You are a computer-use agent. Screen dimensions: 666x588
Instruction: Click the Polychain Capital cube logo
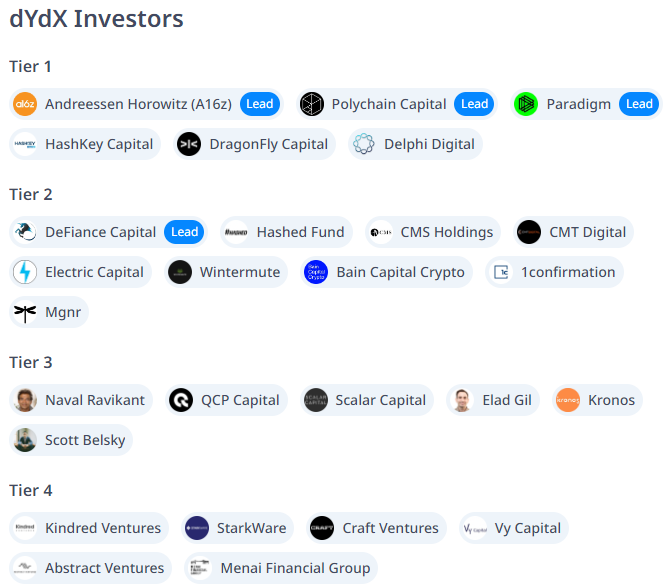(312, 104)
